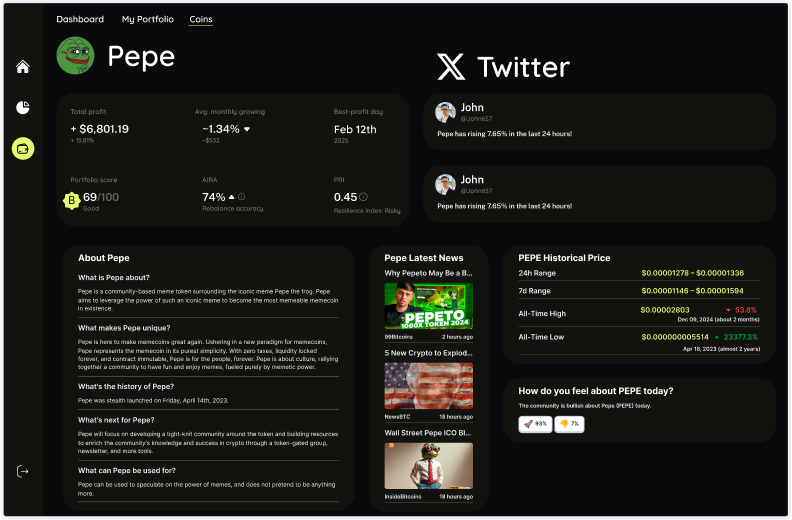
Task: Open the 'Wall Street Pepe ICO Bl...' headline
Action: pos(428,433)
